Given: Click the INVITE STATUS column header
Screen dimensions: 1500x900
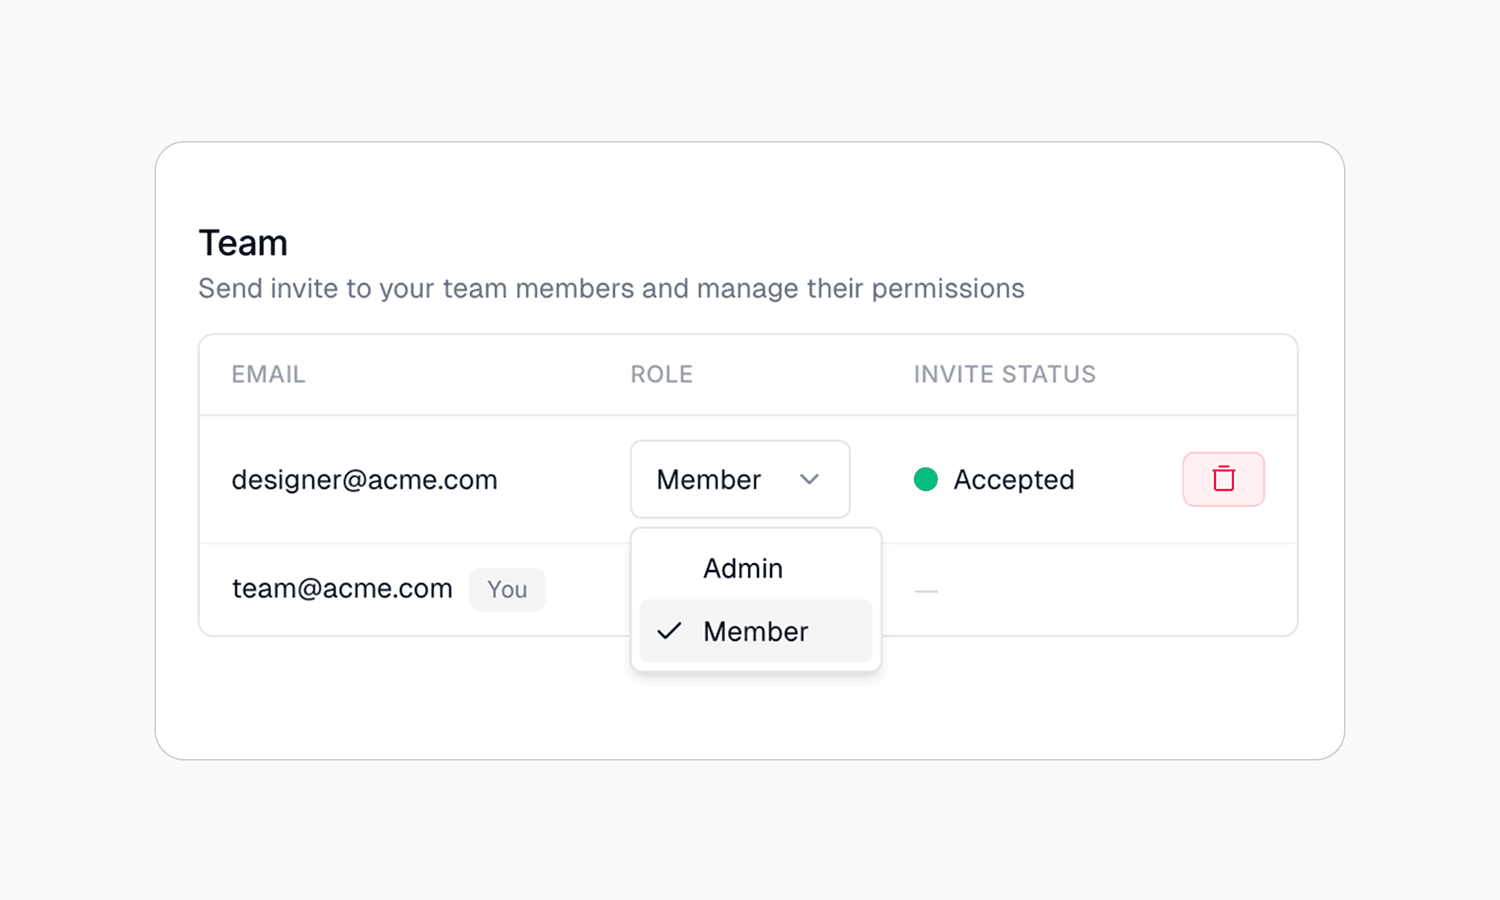Looking at the screenshot, I should pyautogui.click(x=1004, y=374).
